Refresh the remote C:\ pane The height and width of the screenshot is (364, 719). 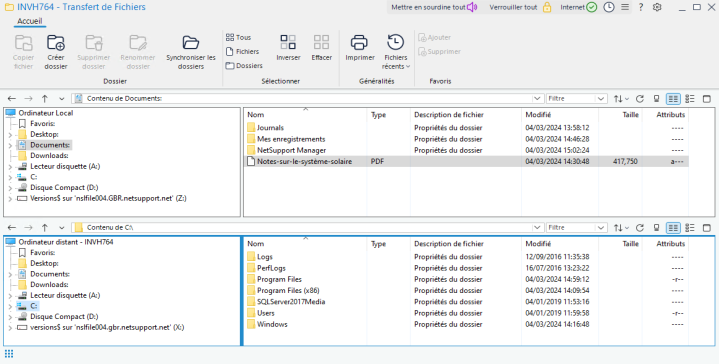point(640,228)
